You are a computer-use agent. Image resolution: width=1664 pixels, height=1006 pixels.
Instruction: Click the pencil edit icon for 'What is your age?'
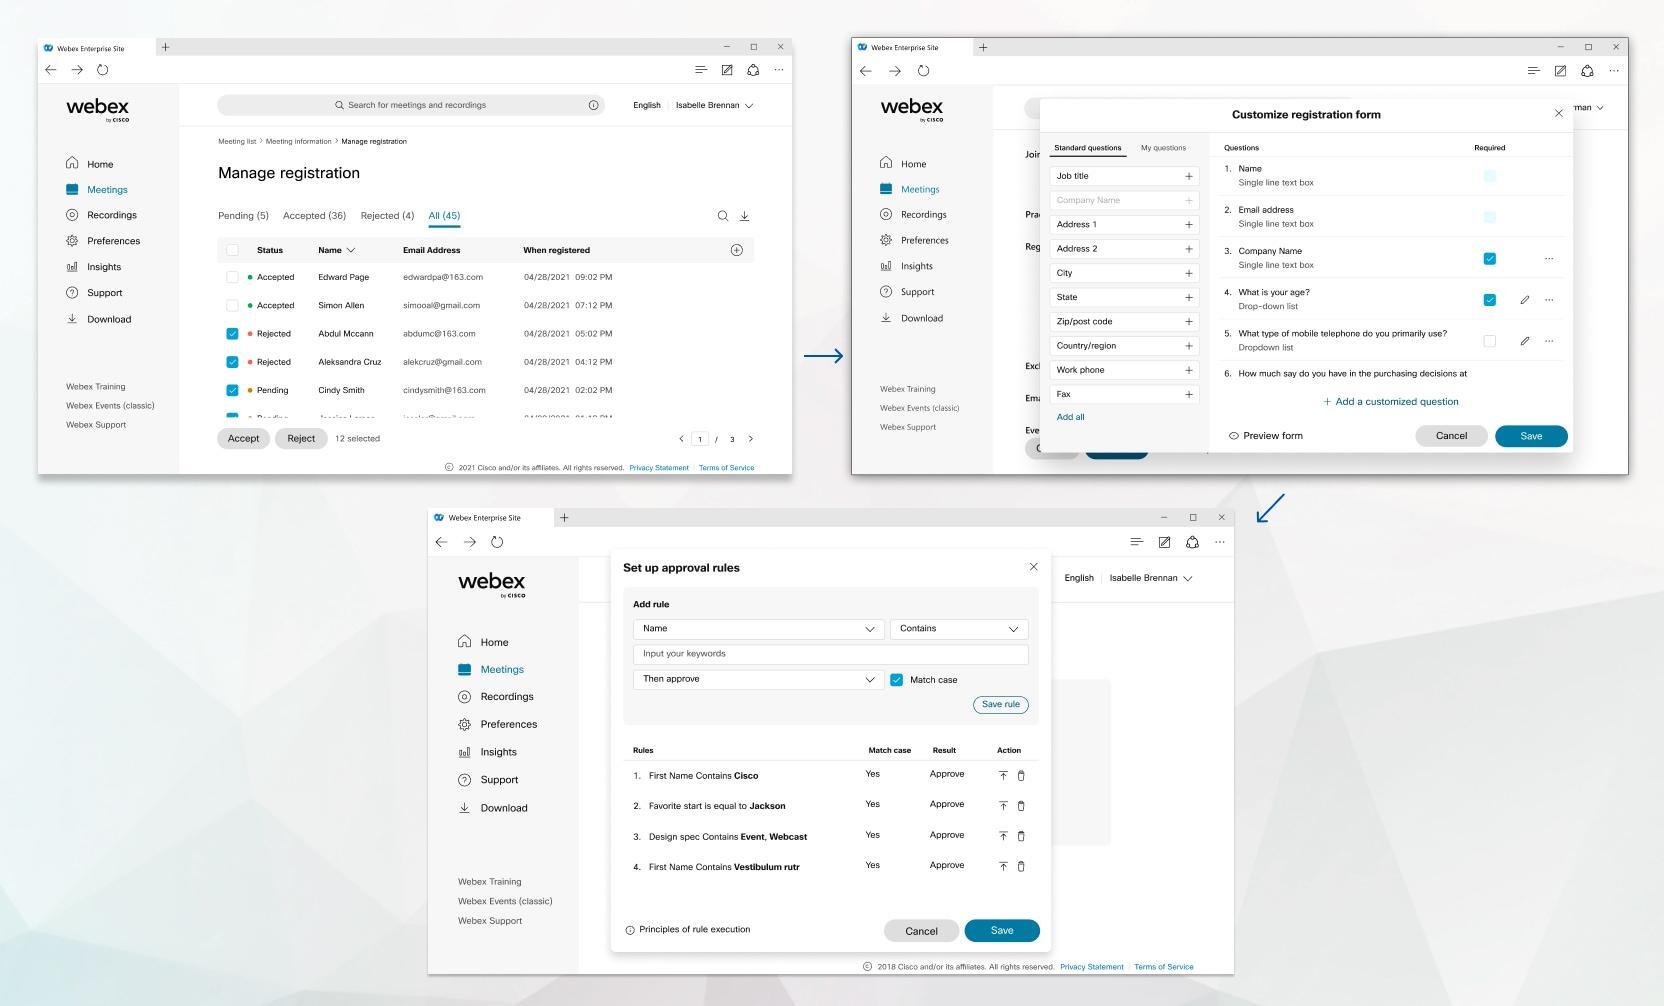tap(1524, 300)
